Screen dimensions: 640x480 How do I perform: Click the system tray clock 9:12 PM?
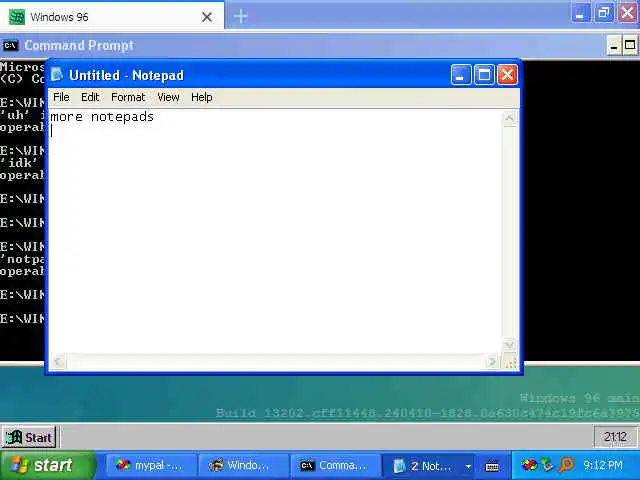tap(603, 465)
